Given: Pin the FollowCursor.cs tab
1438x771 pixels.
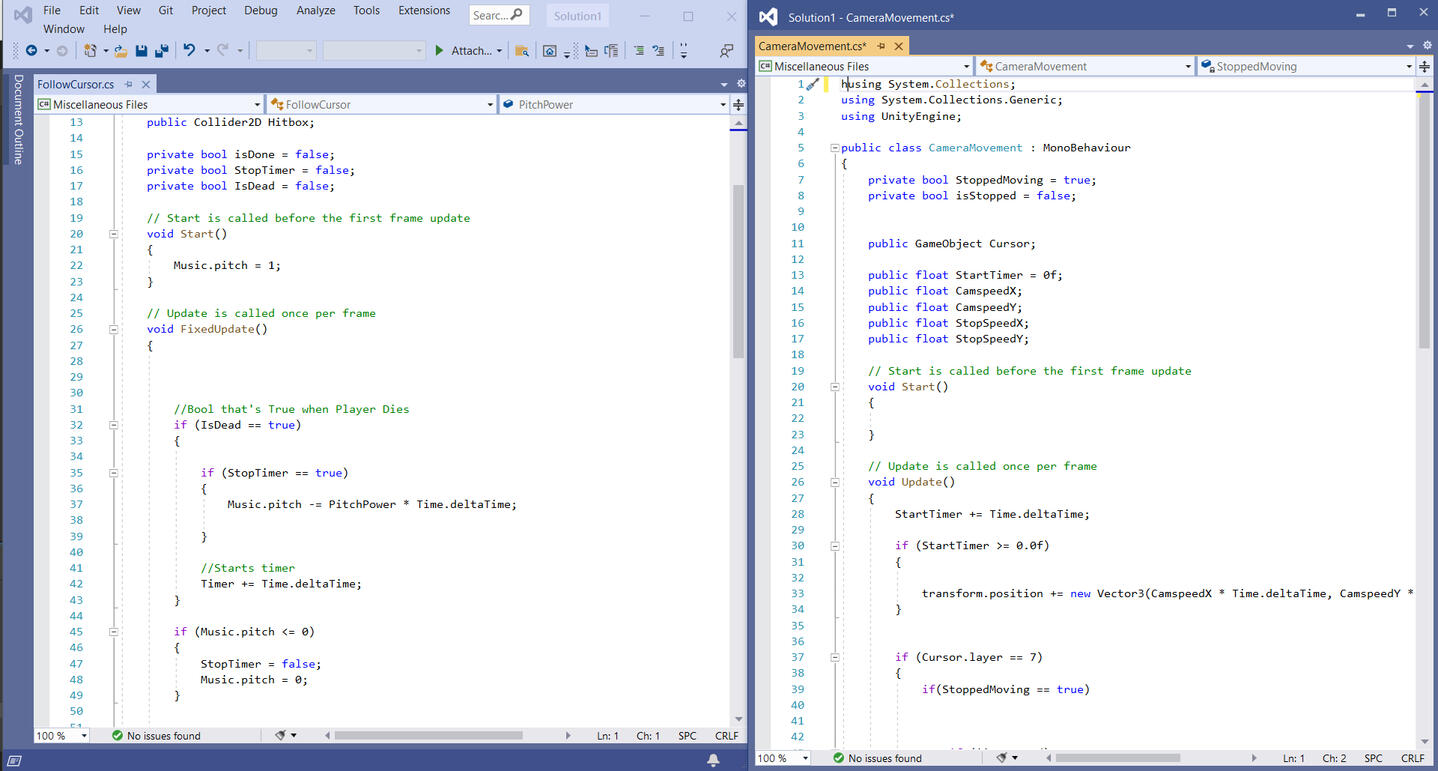Looking at the screenshot, I should point(127,85).
